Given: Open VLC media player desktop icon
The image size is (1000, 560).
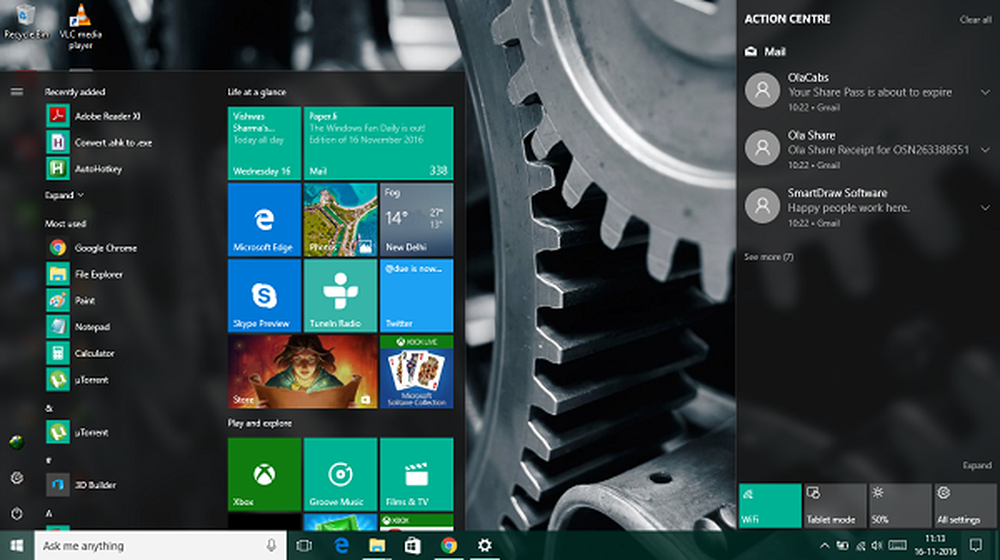Looking at the screenshot, I should 80,26.
